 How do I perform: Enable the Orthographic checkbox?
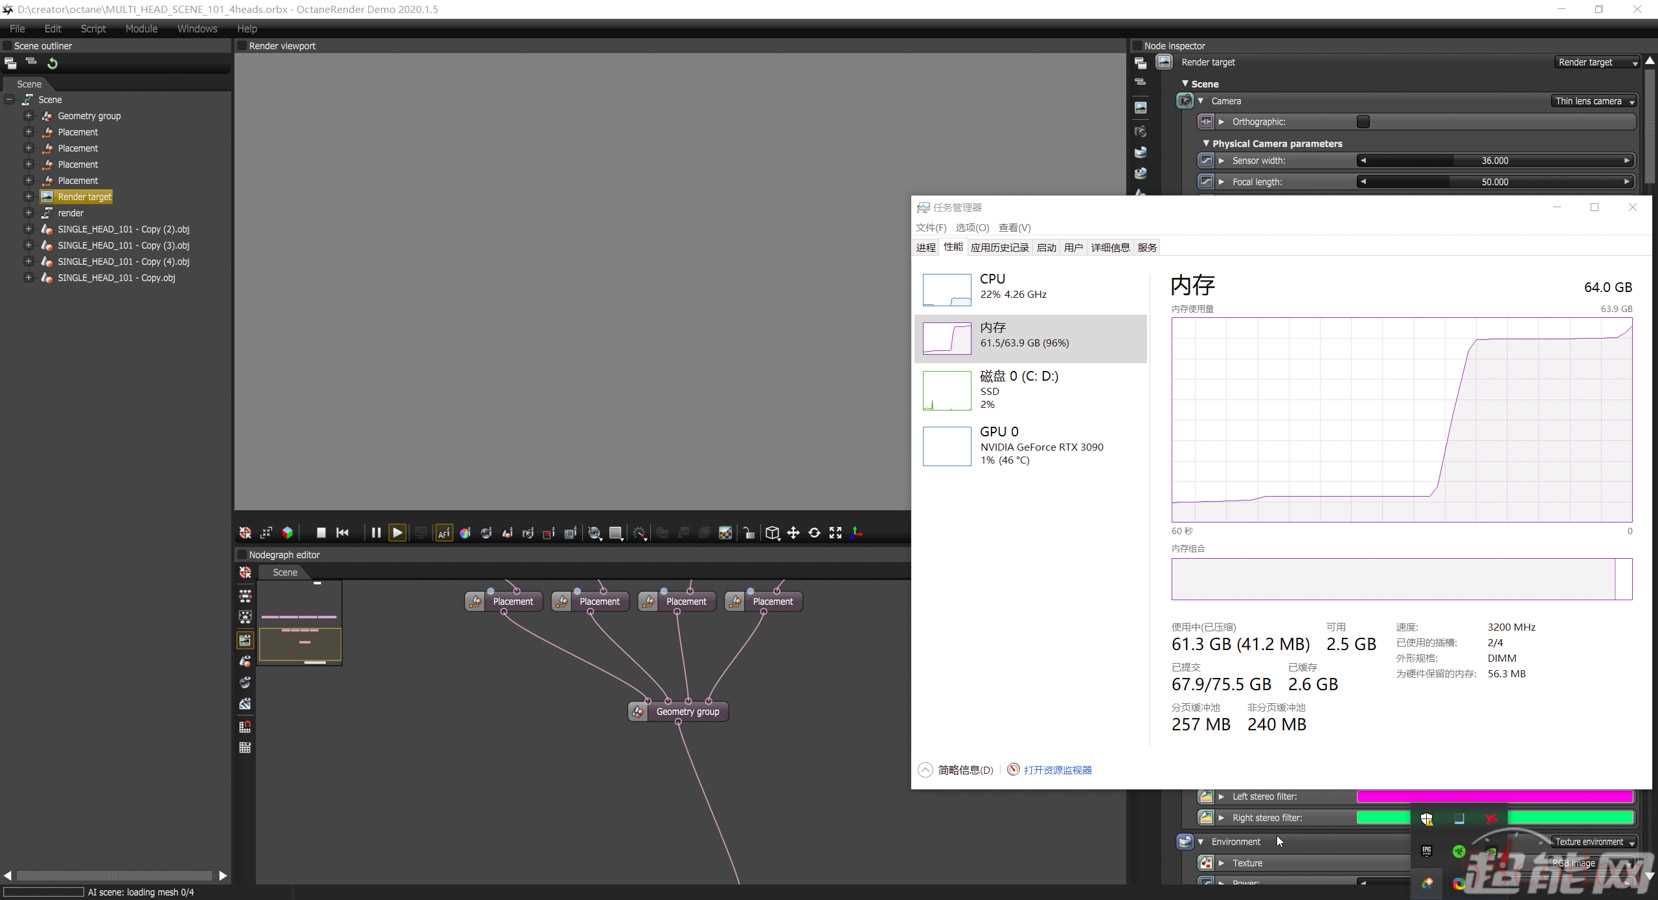pos(1363,122)
